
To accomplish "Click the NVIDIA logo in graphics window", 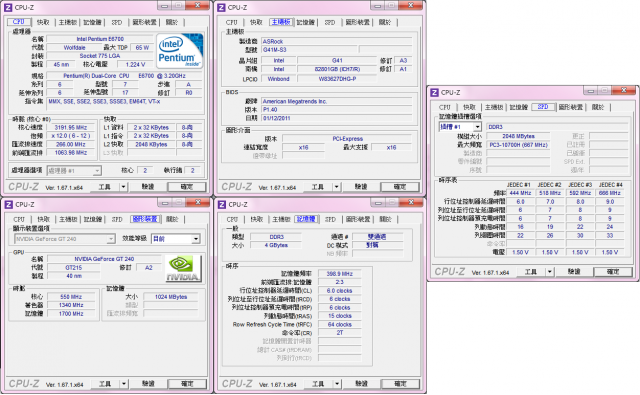I will (x=183, y=269).
